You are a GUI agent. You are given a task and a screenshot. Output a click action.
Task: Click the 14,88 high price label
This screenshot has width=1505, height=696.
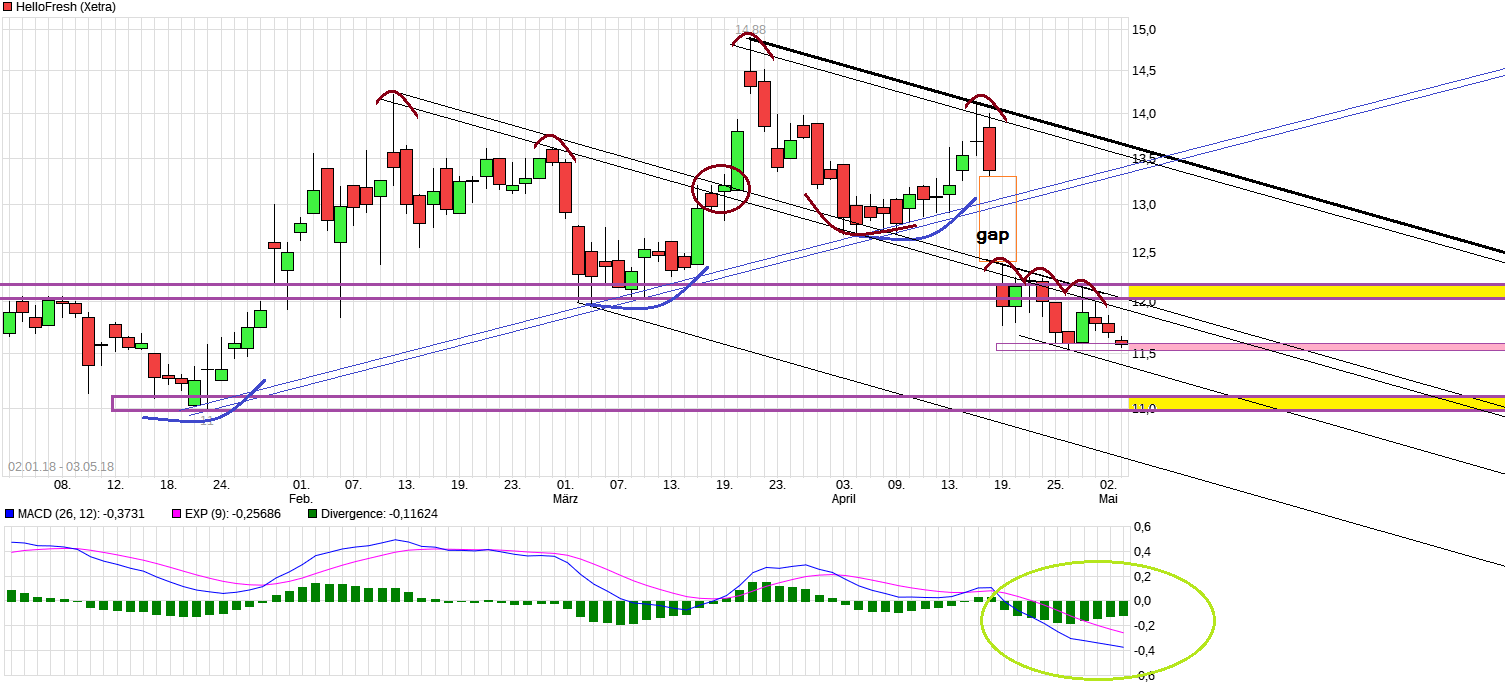click(750, 29)
